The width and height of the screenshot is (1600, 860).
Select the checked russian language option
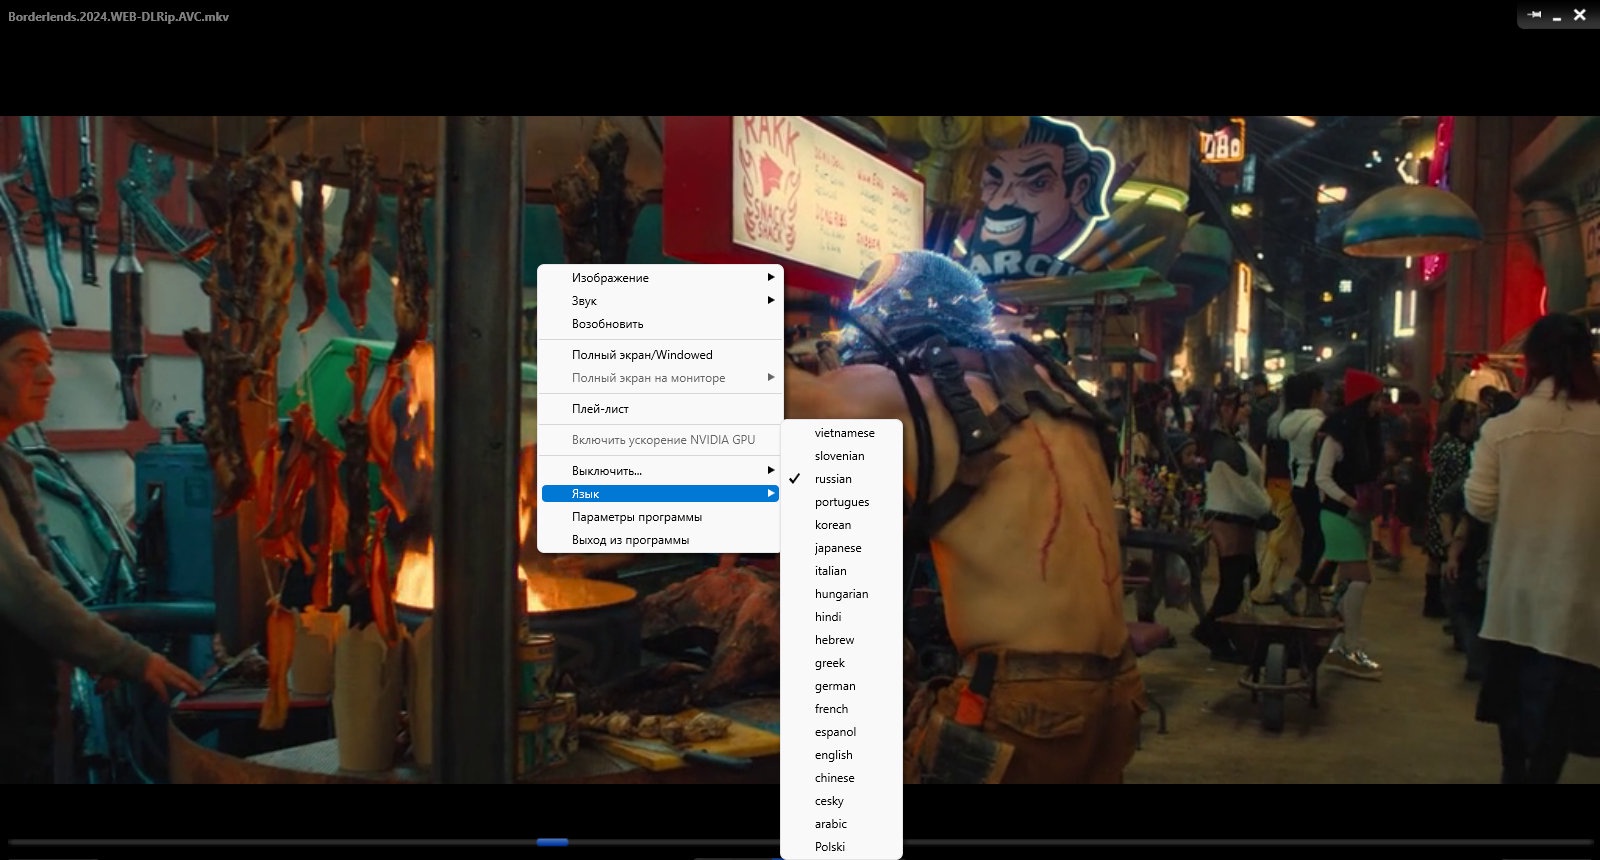pyautogui.click(x=841, y=479)
